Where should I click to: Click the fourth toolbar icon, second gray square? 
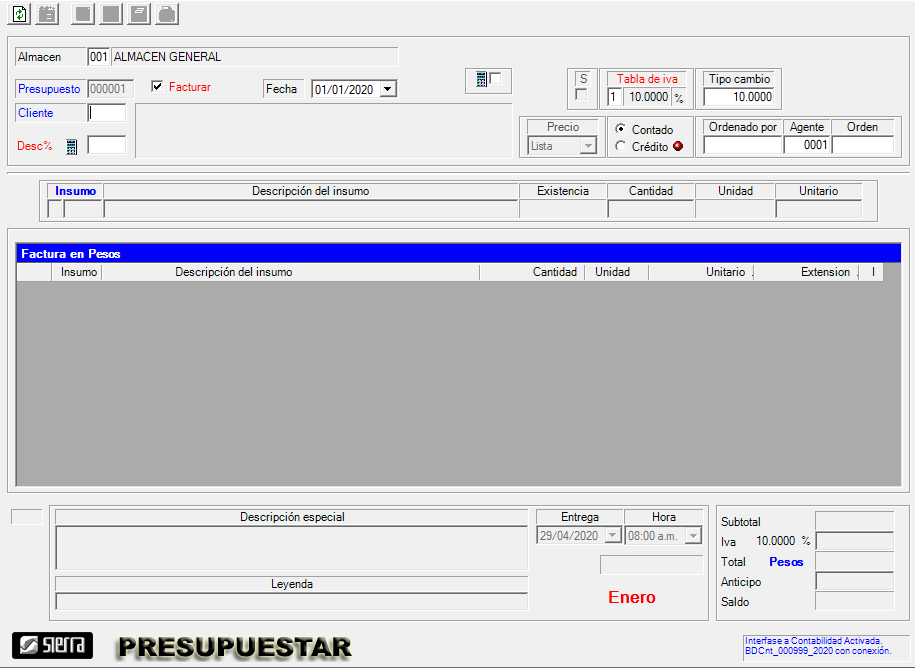(x=112, y=14)
